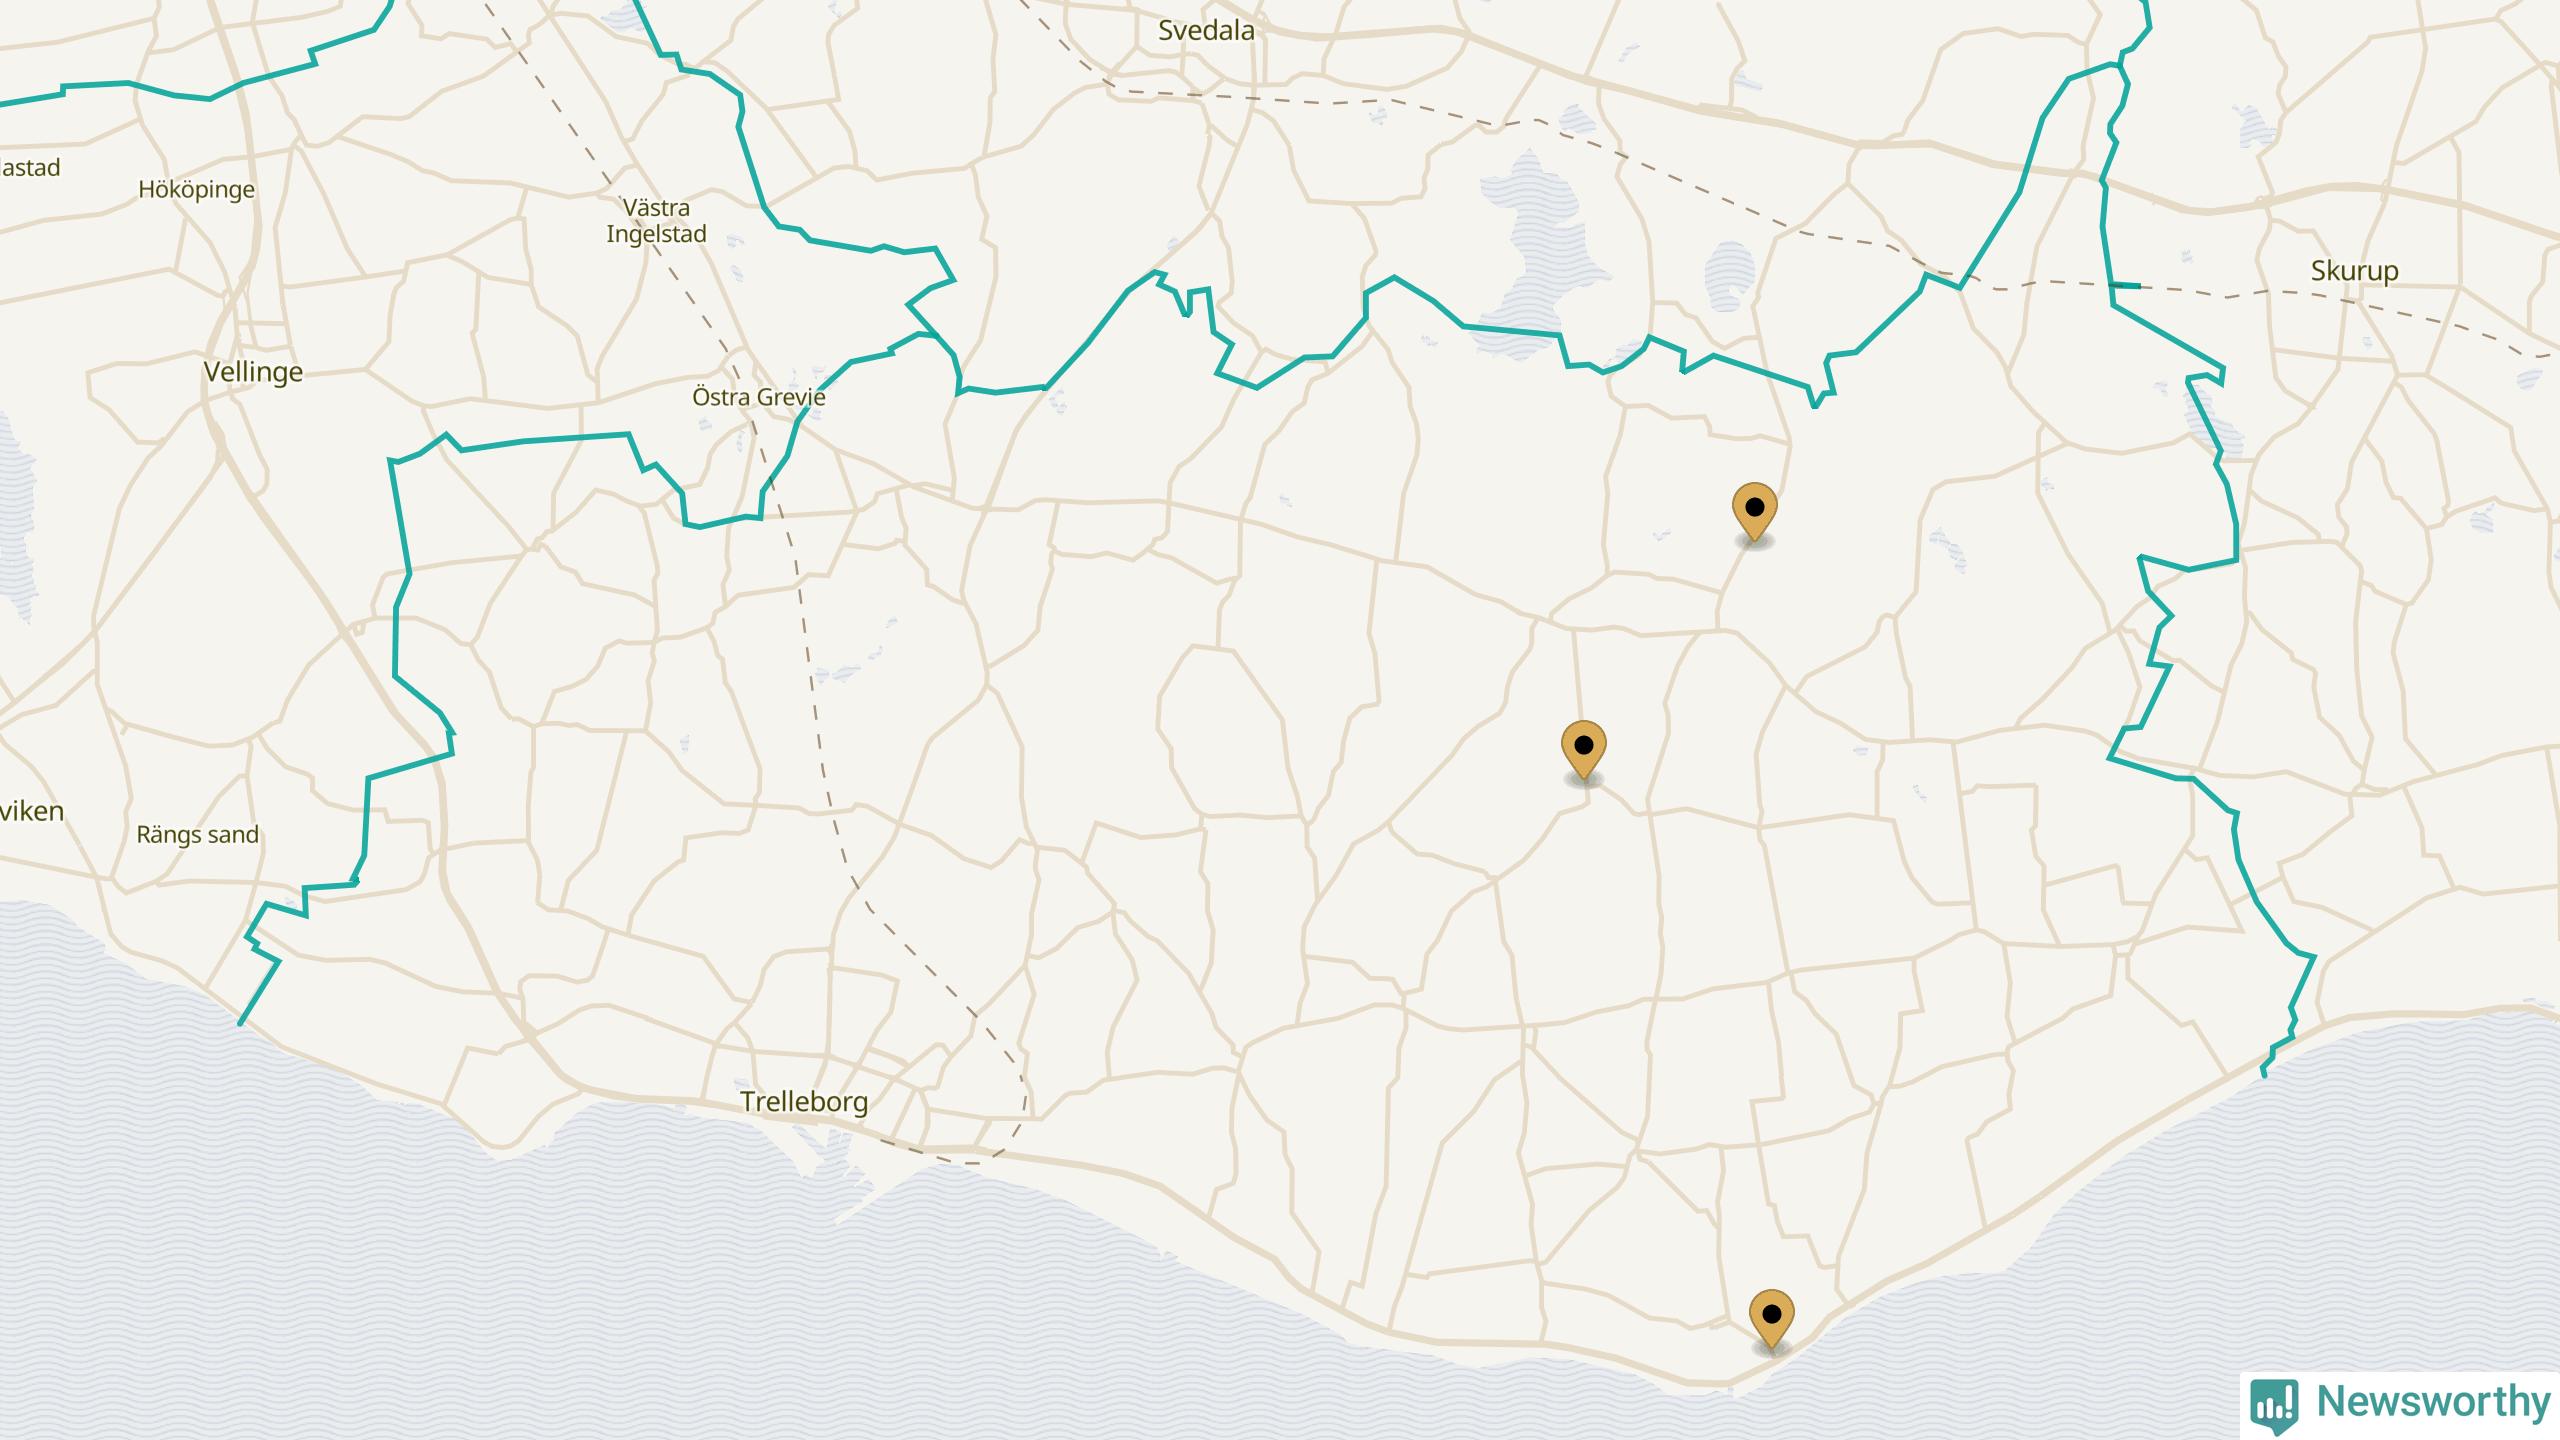The width and height of the screenshot is (2560, 1440).
Task: Open the coastal map pin in the southeast
Action: [1771, 1320]
